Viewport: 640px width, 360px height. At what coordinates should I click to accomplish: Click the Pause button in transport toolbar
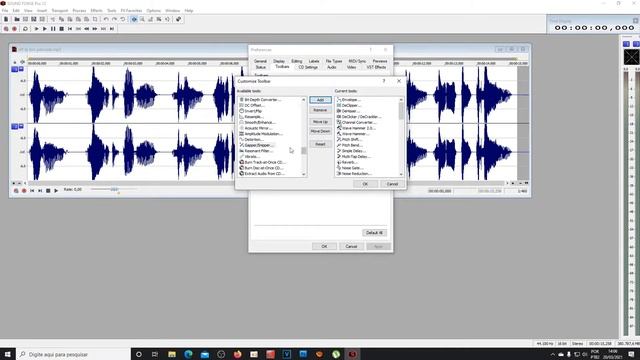click(53, 29)
